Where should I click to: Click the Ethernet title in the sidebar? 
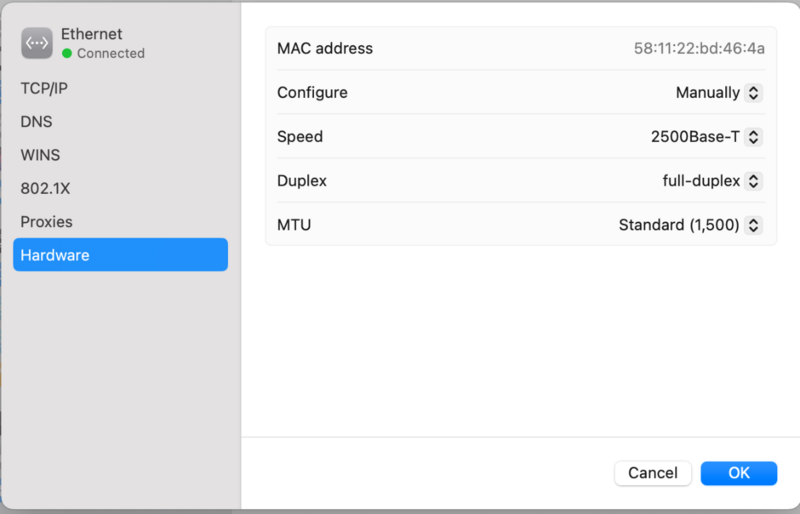click(91, 34)
